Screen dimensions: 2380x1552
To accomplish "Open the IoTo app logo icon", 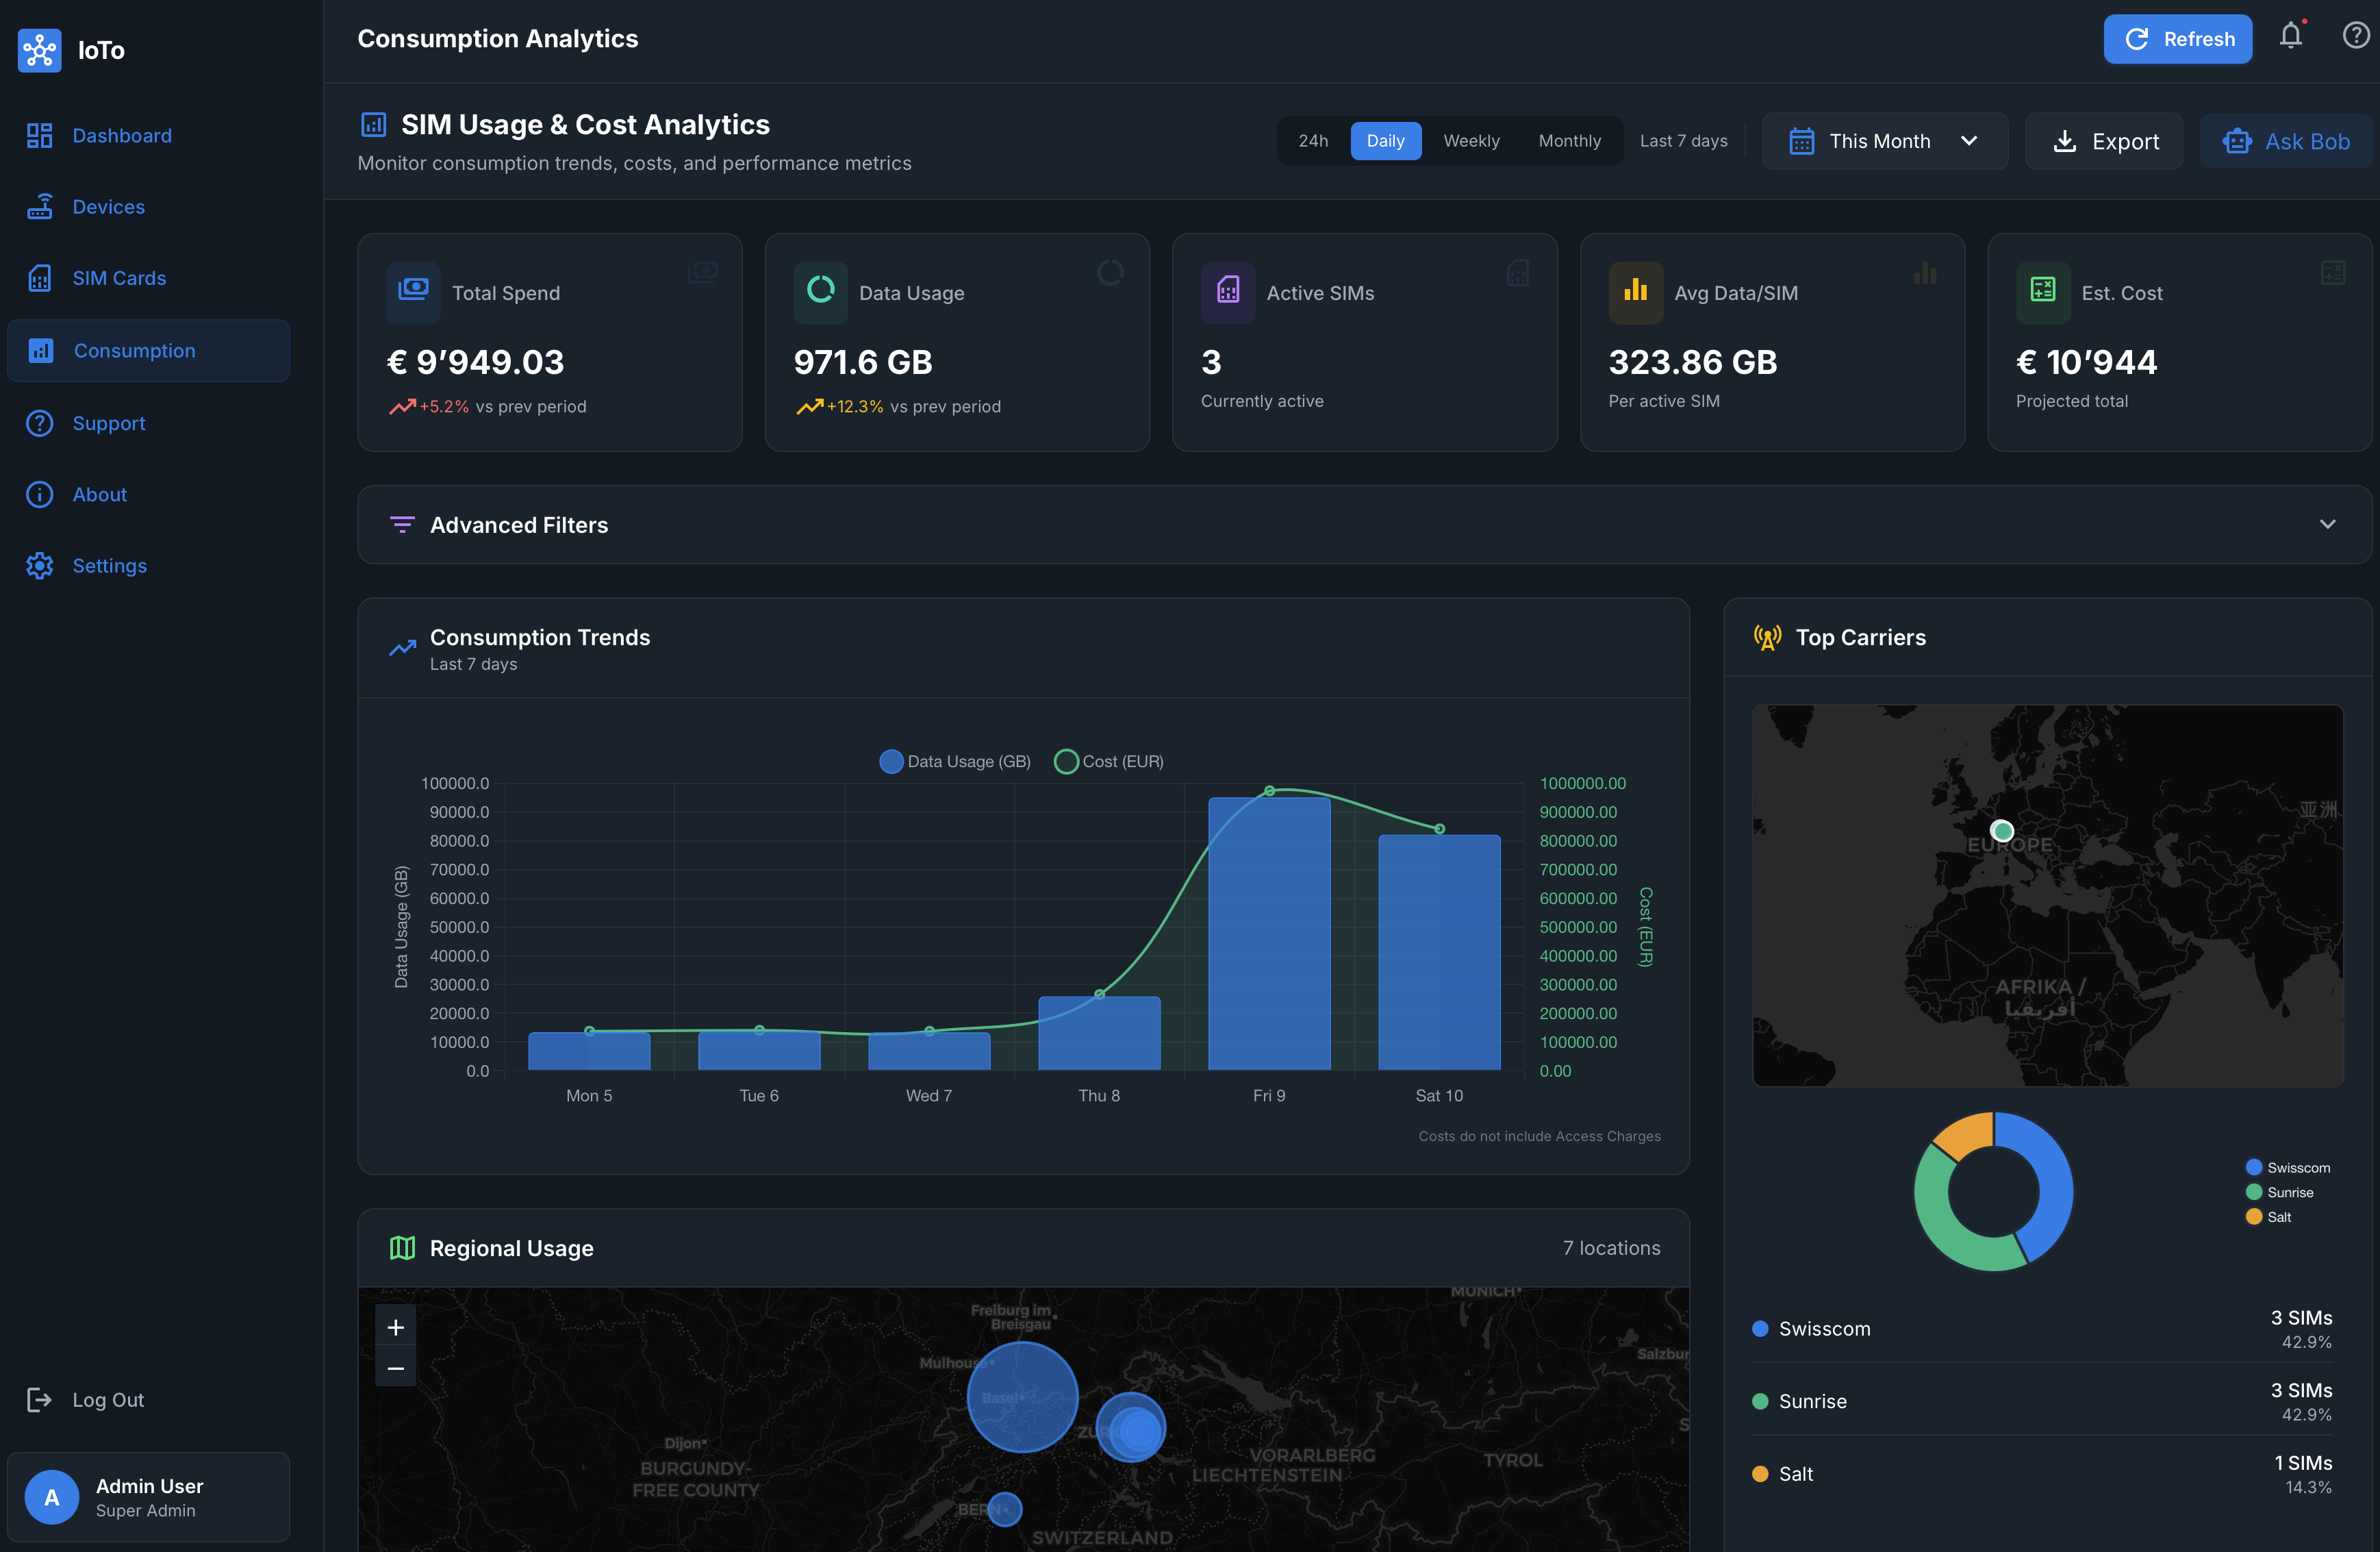I will (x=39, y=50).
